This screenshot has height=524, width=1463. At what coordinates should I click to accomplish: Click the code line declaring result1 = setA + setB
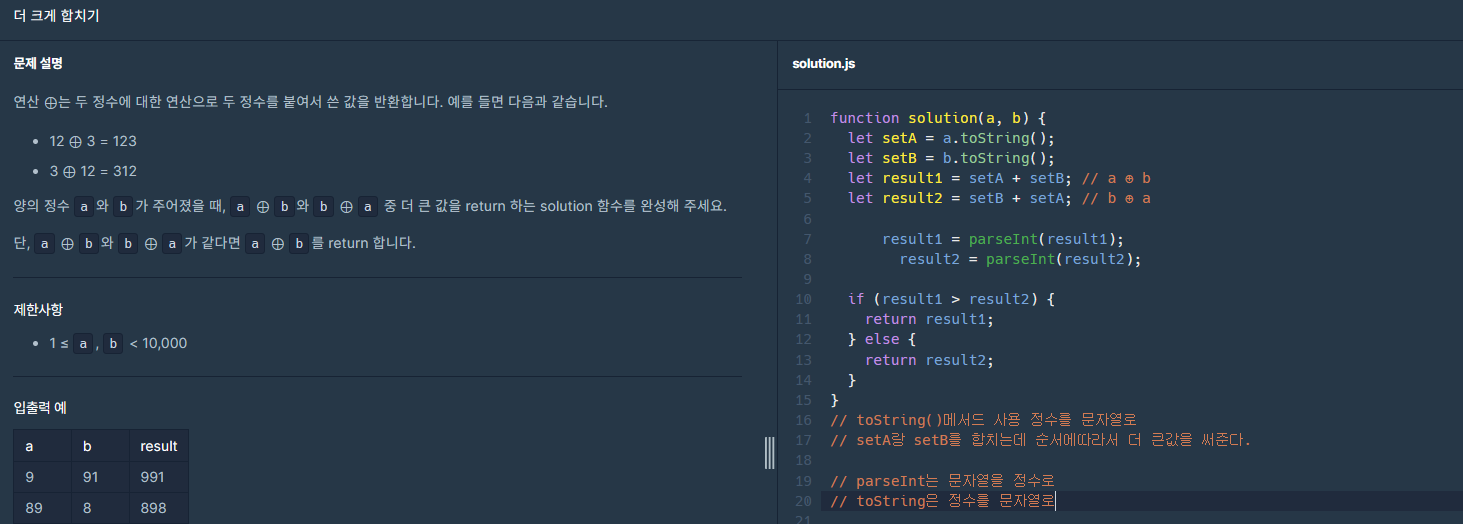(999, 178)
